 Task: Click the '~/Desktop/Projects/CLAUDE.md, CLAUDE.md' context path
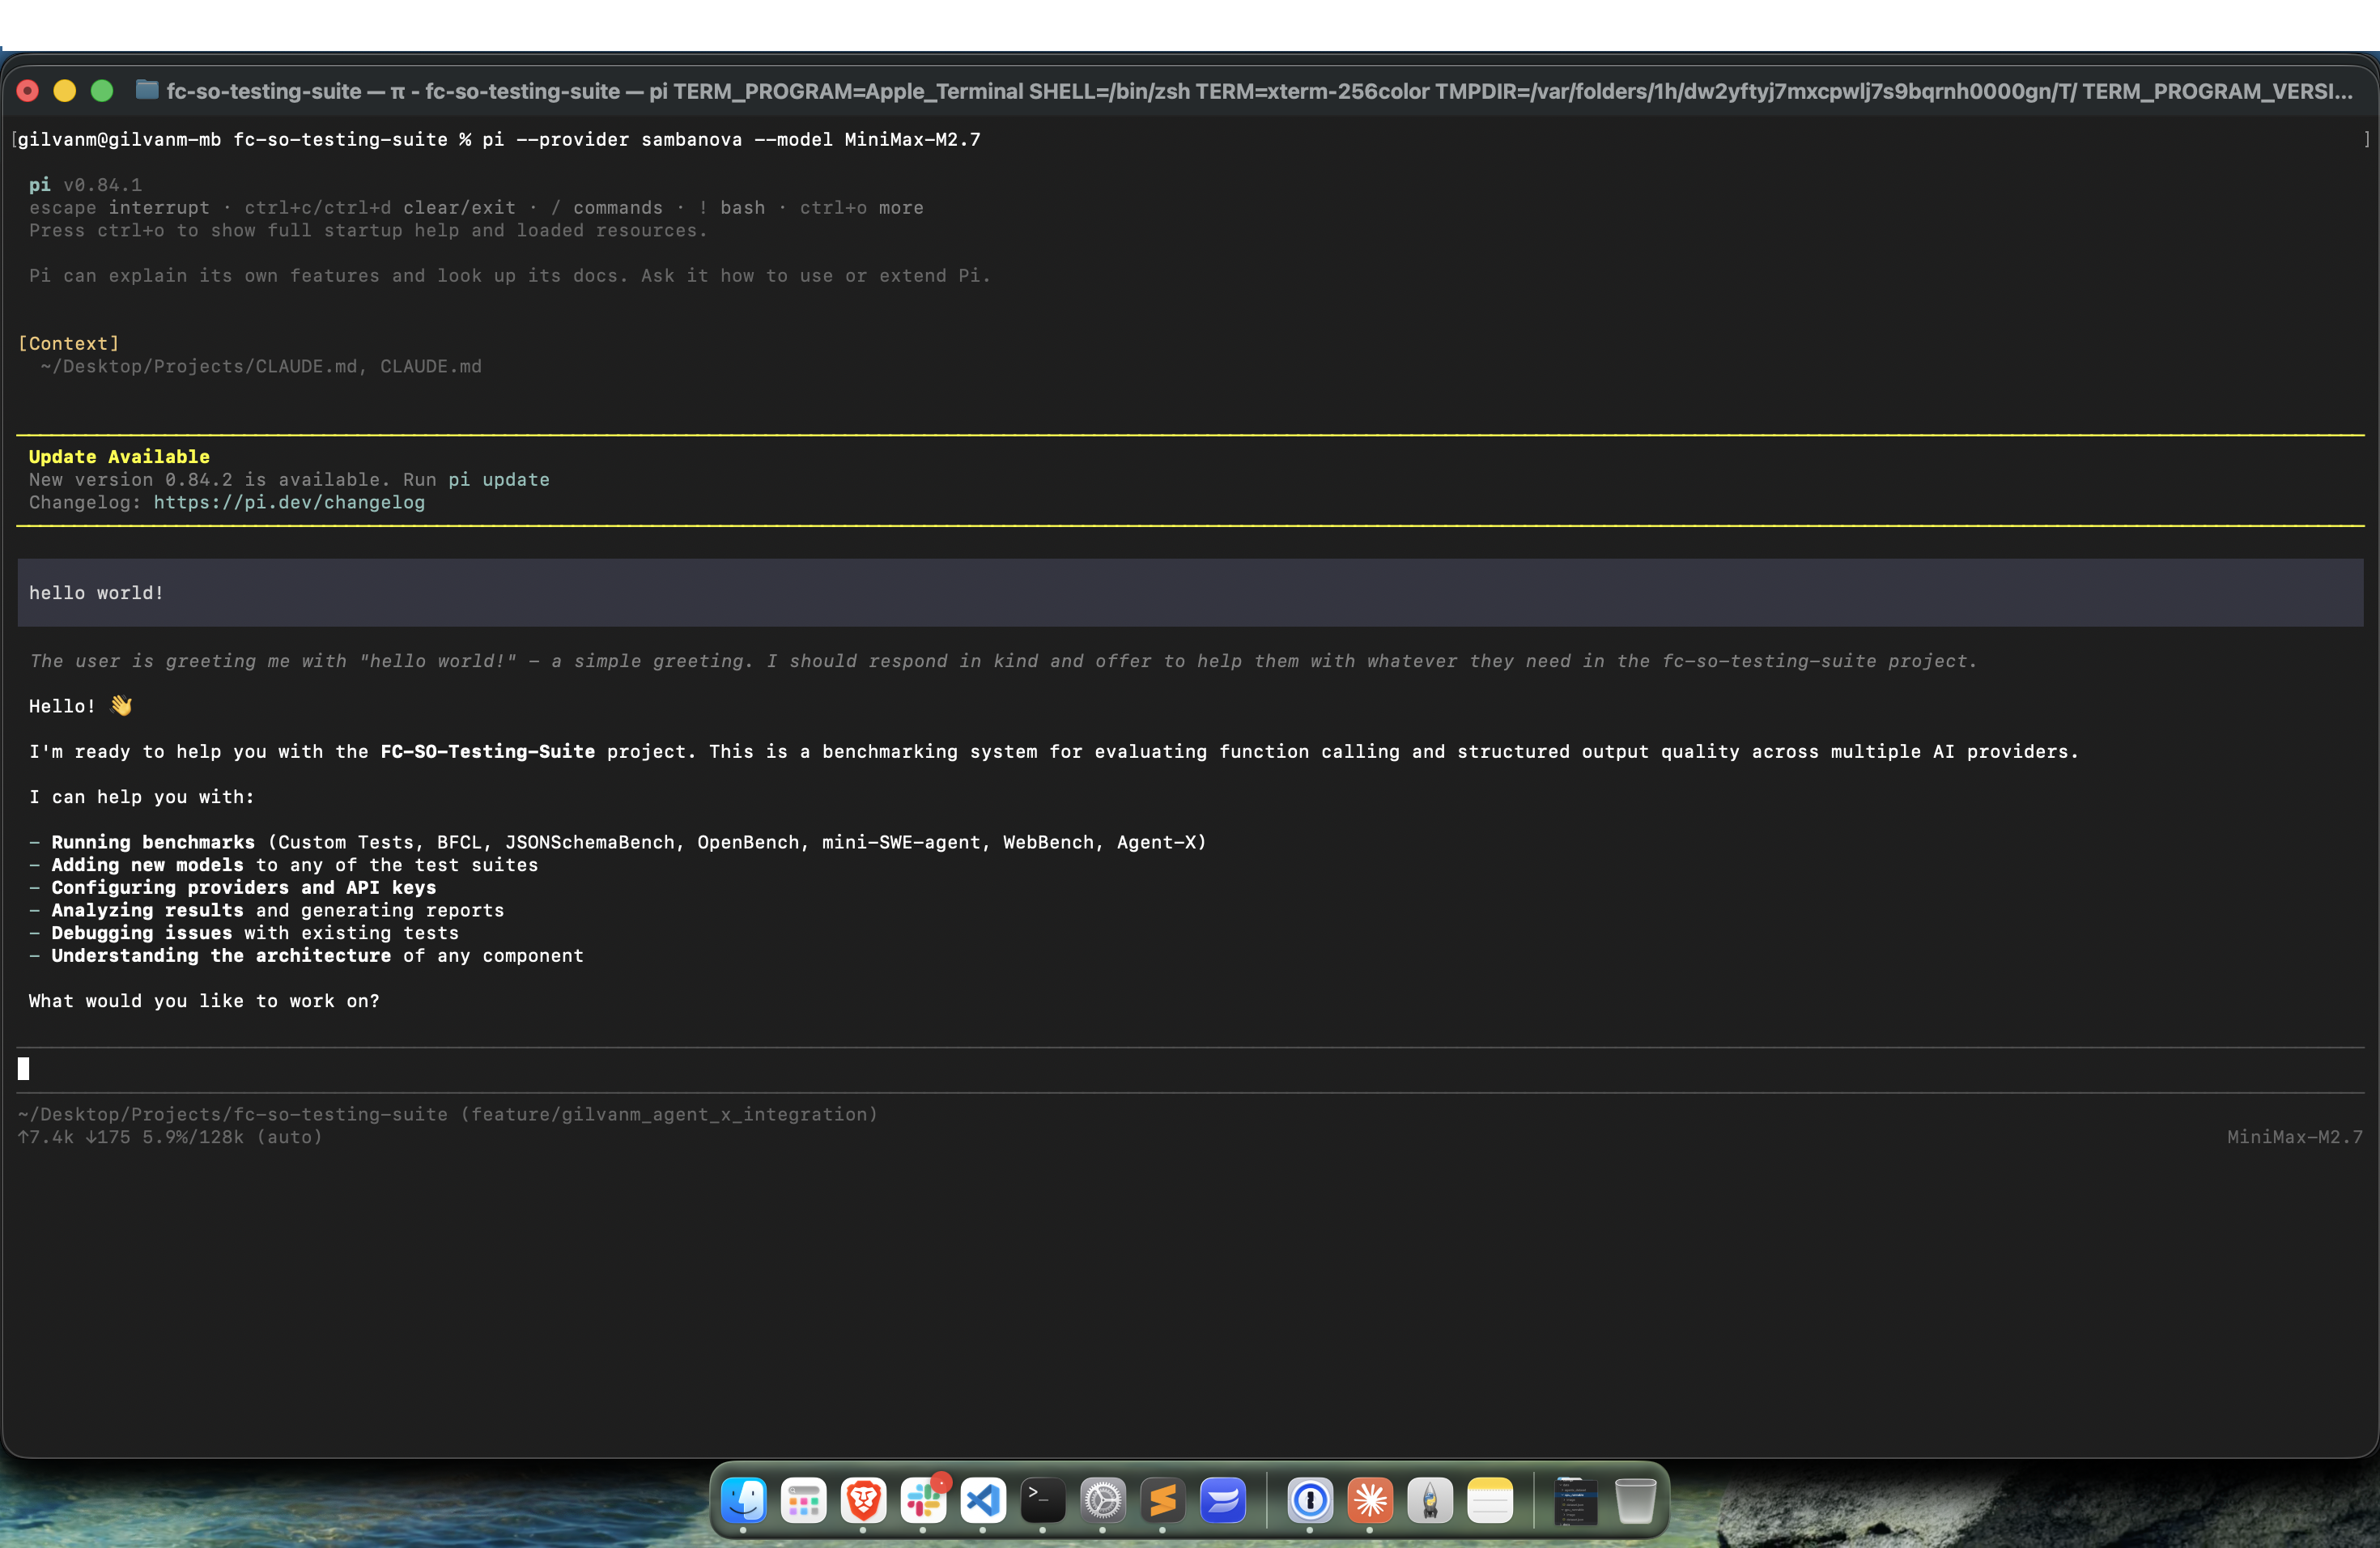(x=261, y=366)
